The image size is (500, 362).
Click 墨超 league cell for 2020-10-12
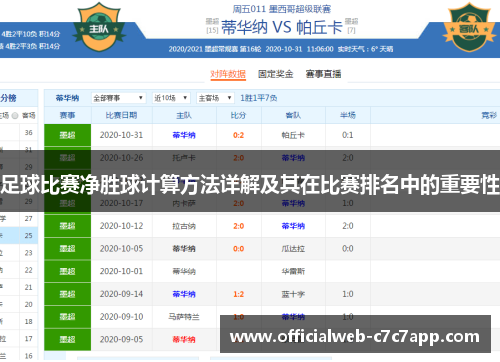tap(67, 226)
